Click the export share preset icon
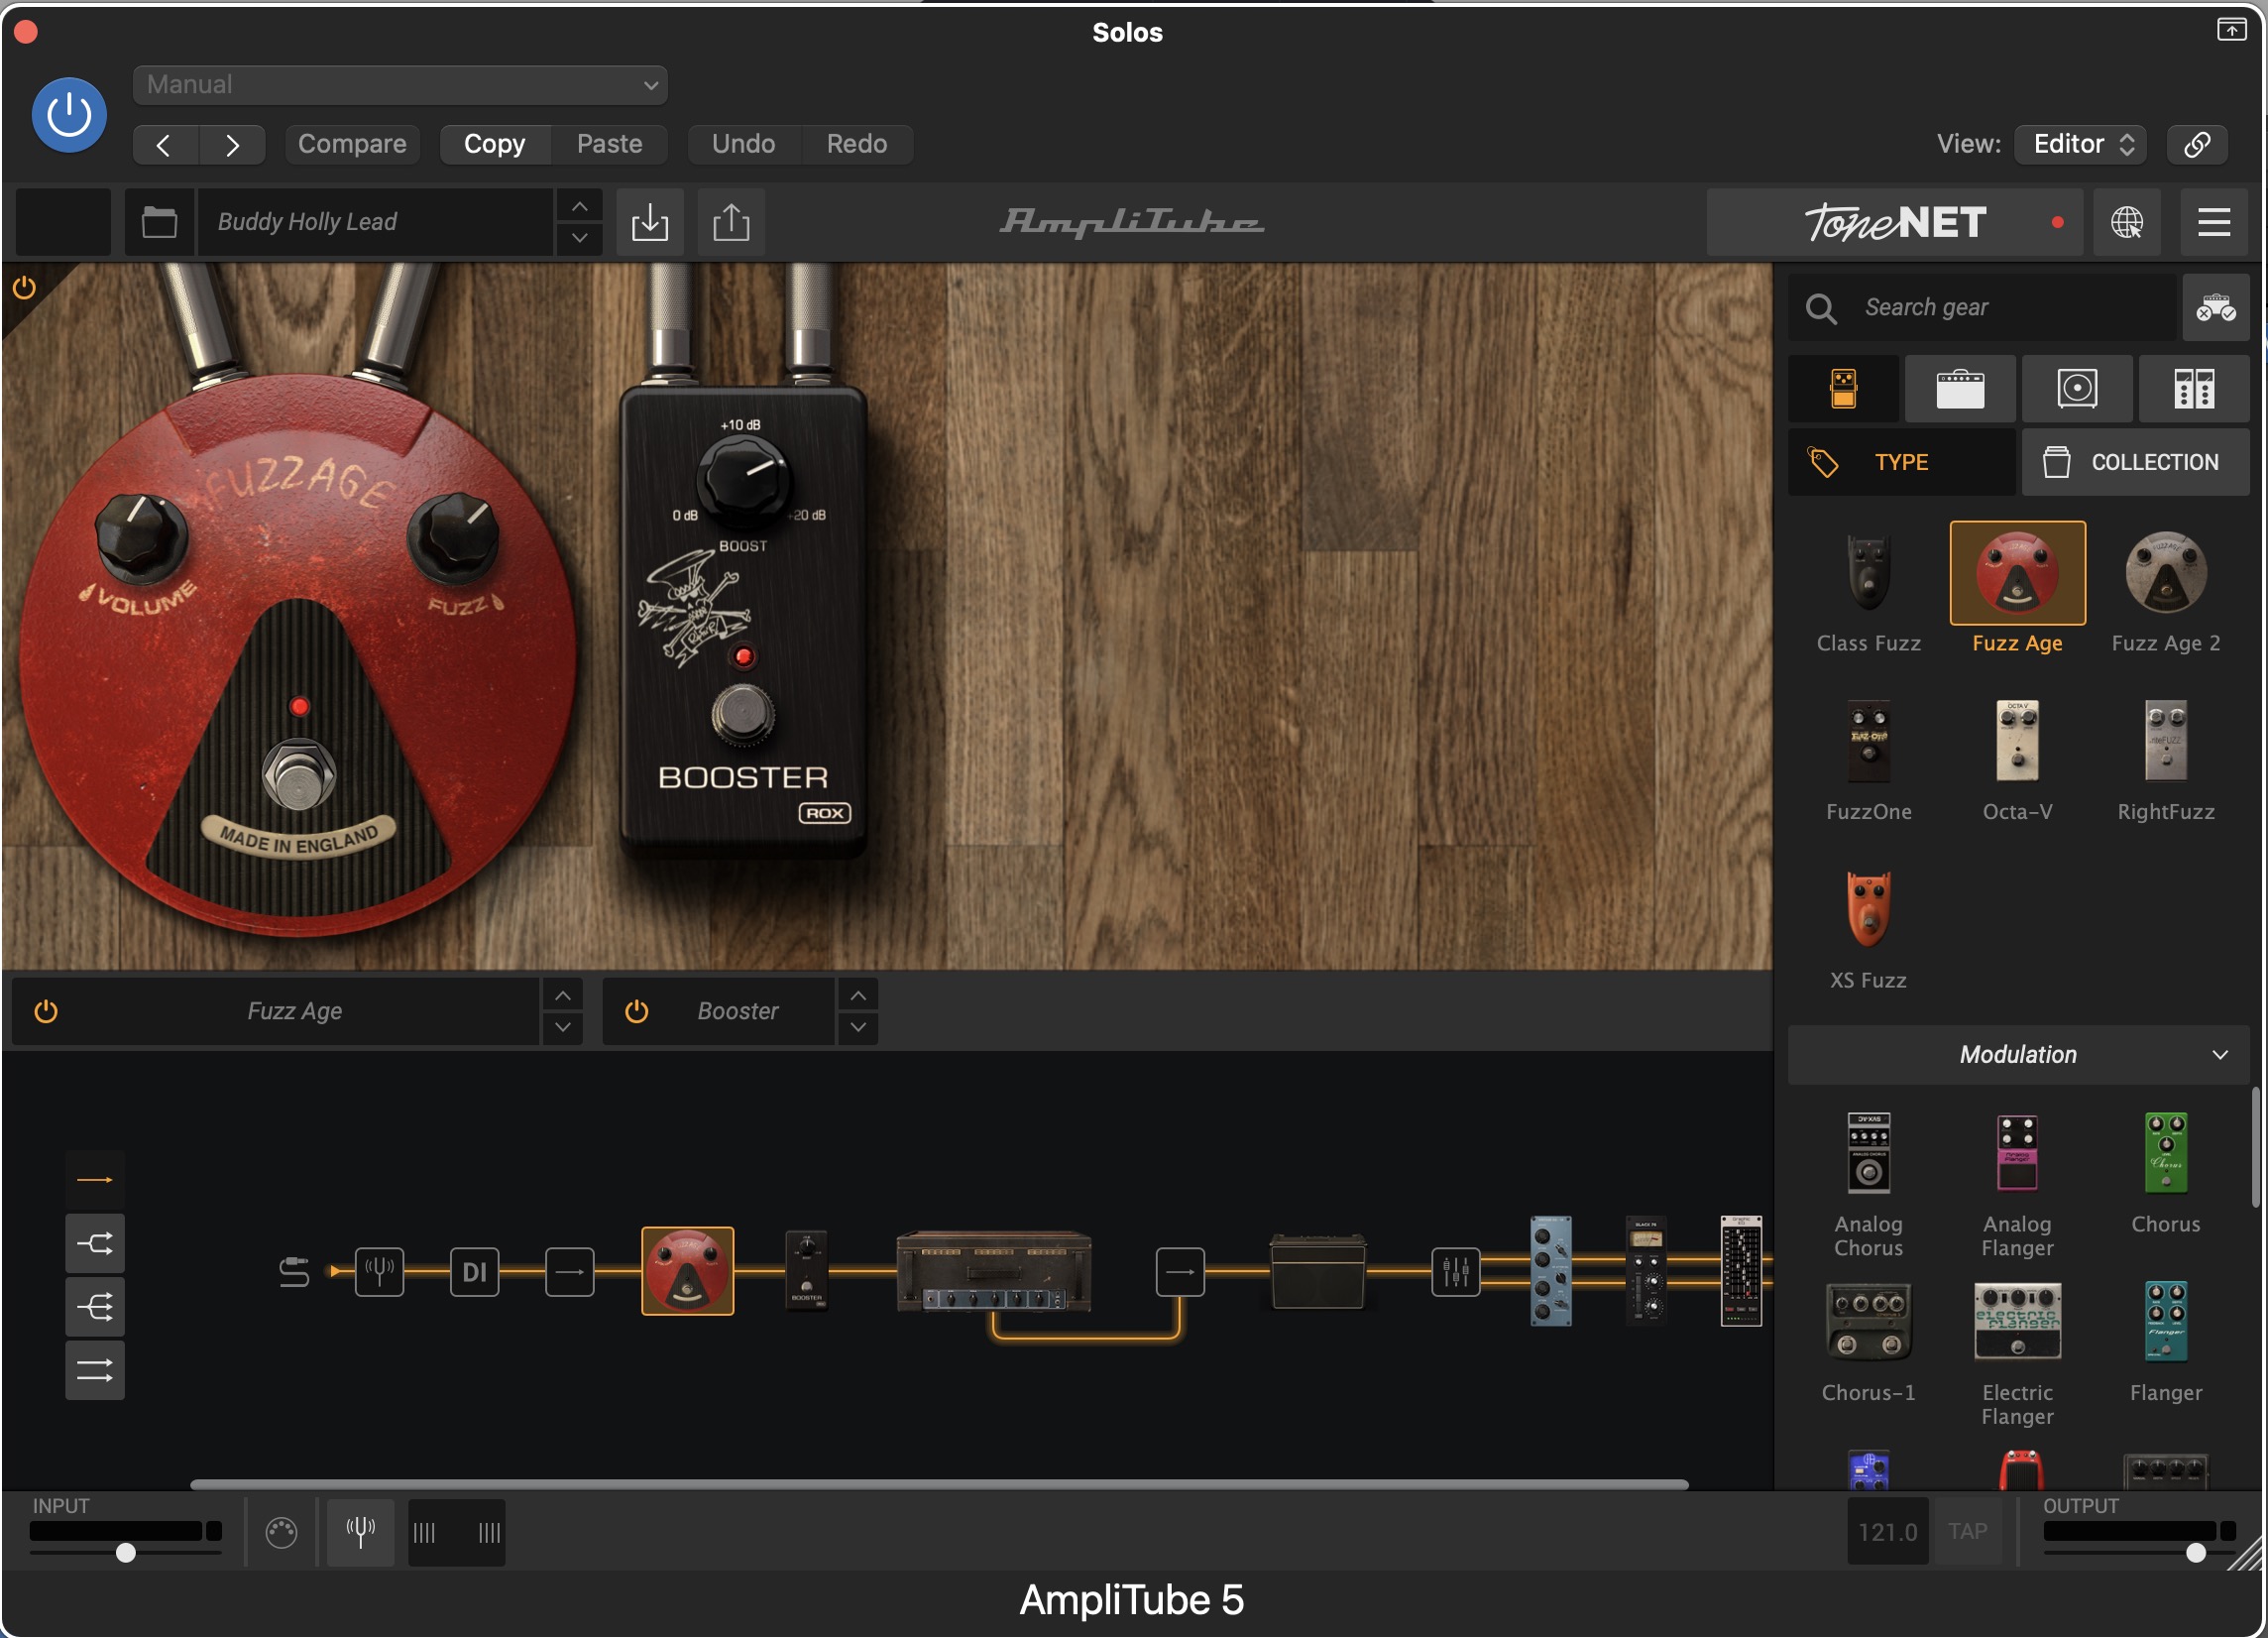The image size is (2268, 1638). click(731, 222)
